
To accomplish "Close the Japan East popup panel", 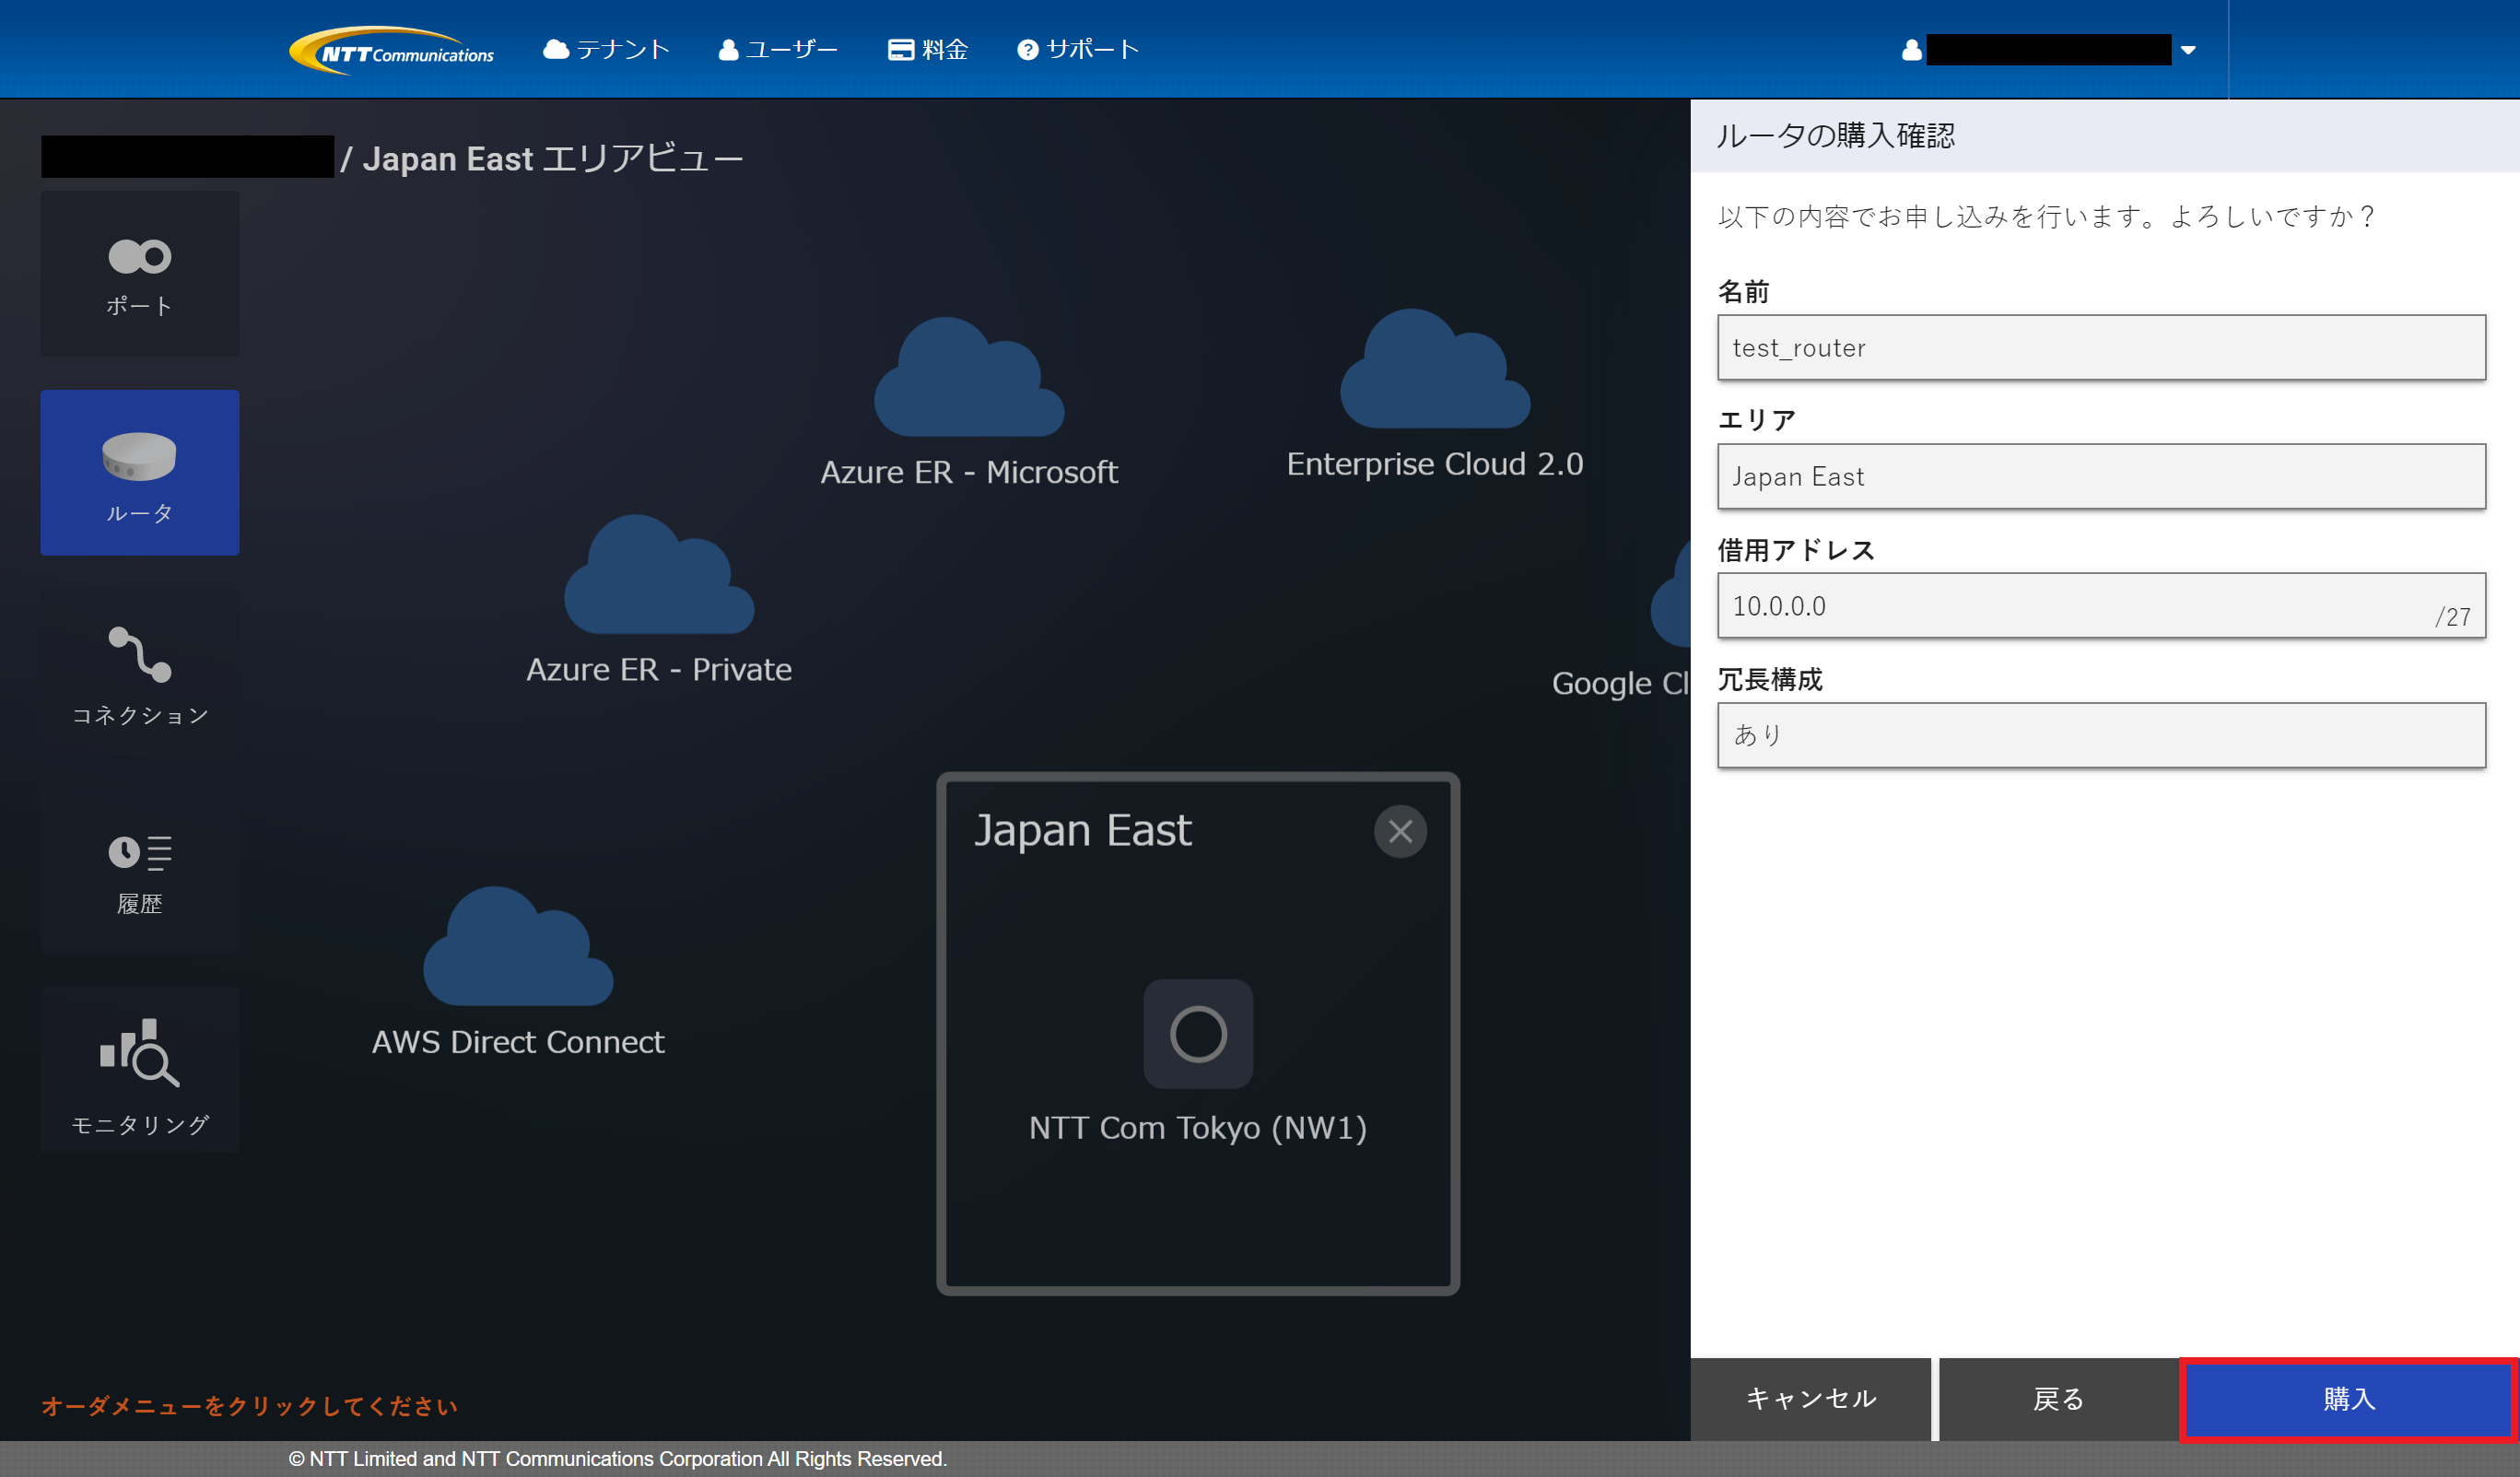I will [1399, 831].
